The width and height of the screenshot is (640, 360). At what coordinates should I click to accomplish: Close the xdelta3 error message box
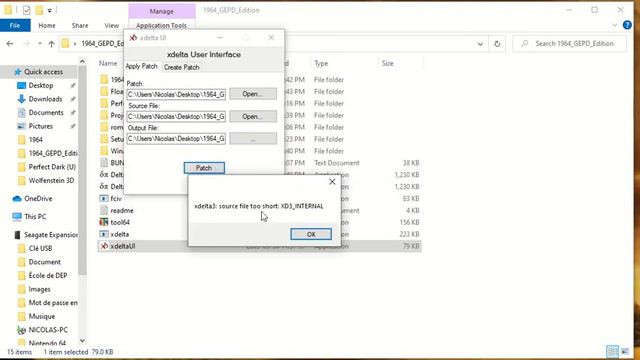click(332, 182)
